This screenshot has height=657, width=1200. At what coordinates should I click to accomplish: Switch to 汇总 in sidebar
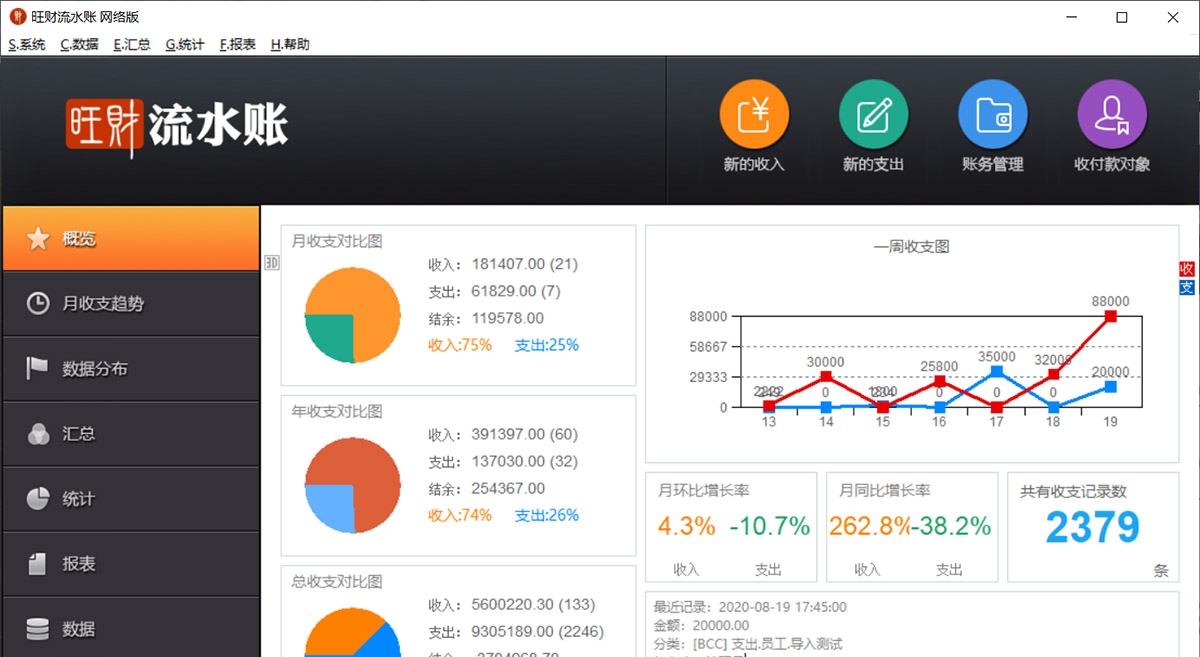point(130,434)
